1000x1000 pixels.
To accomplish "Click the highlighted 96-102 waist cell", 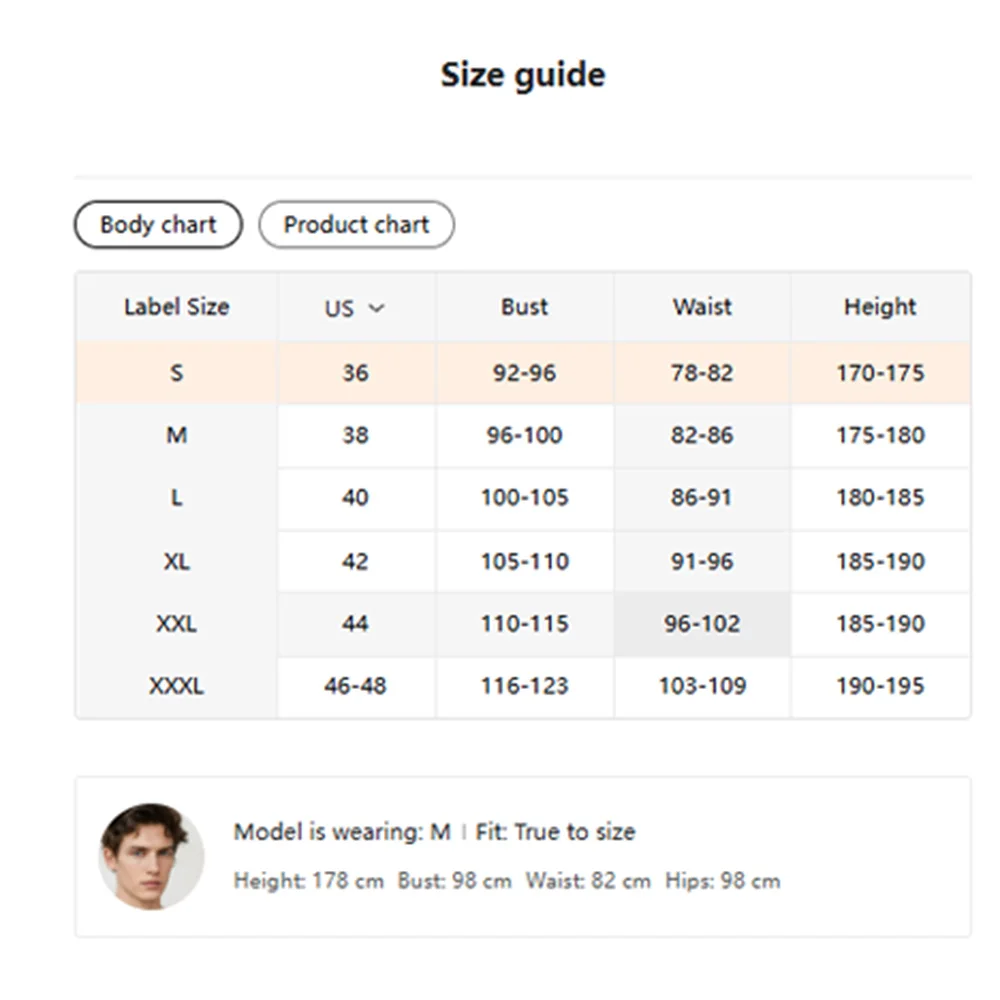I will [x=702, y=624].
